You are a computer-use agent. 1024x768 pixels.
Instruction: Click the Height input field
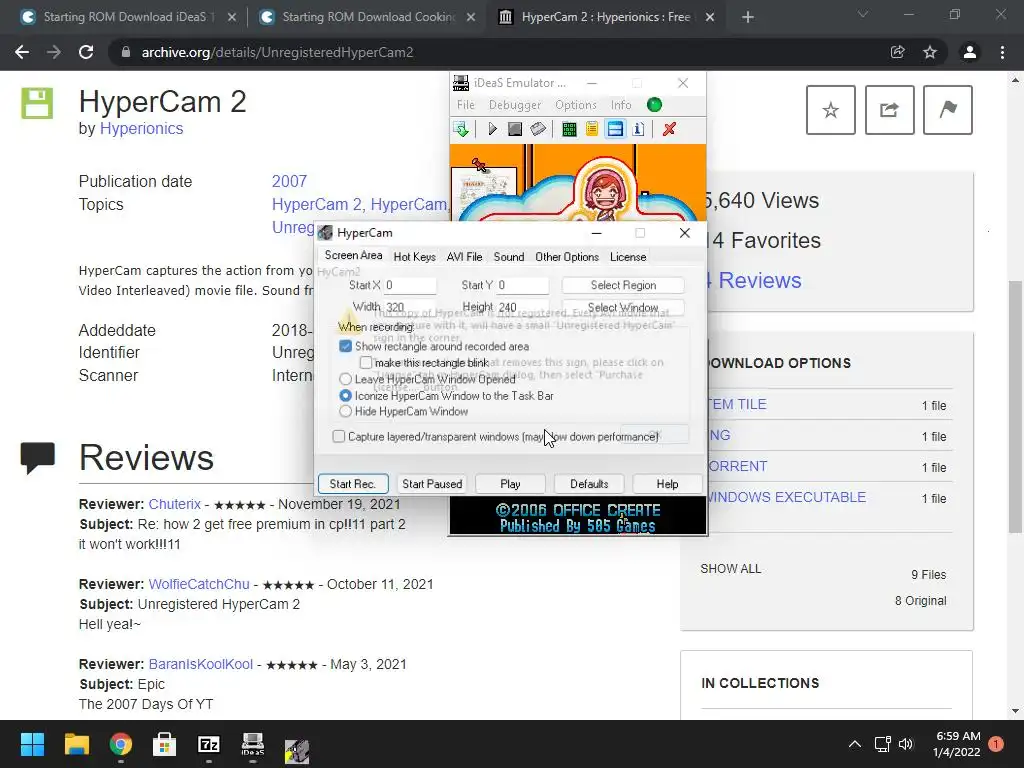click(x=522, y=307)
